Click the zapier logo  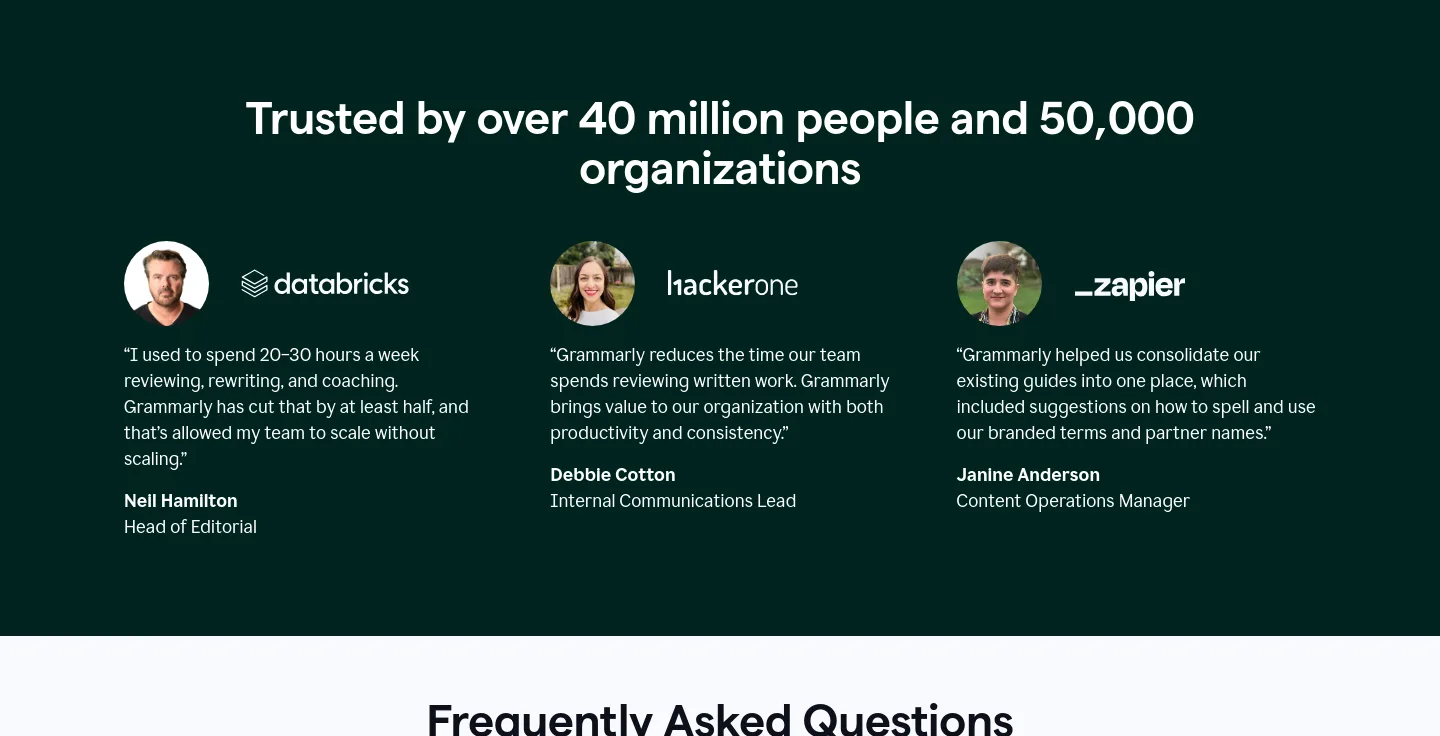point(1130,286)
